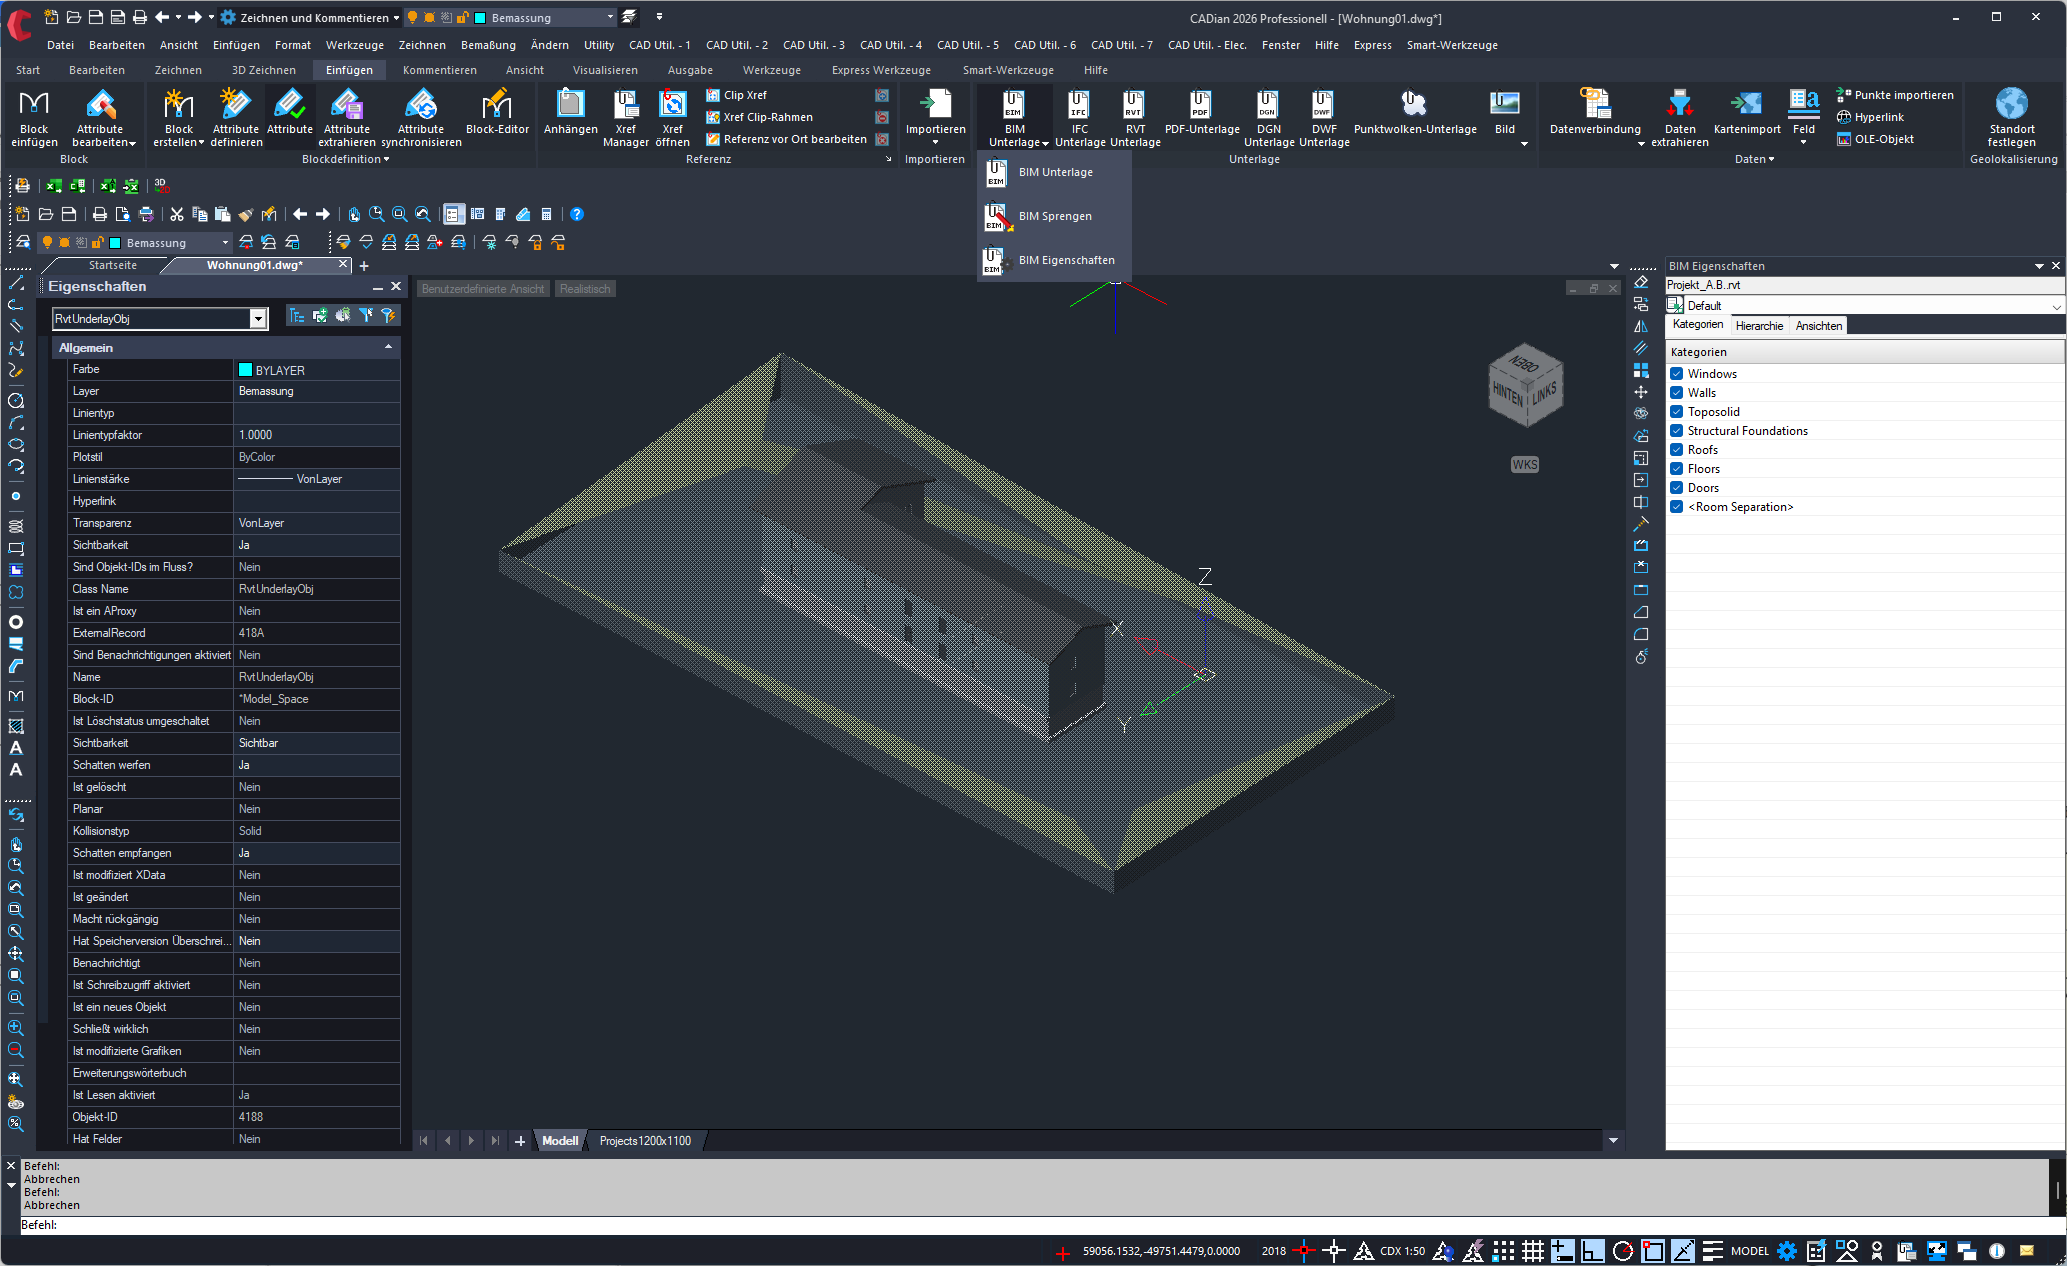
Task: Collapse the Allgemein properties section
Action: coord(388,347)
